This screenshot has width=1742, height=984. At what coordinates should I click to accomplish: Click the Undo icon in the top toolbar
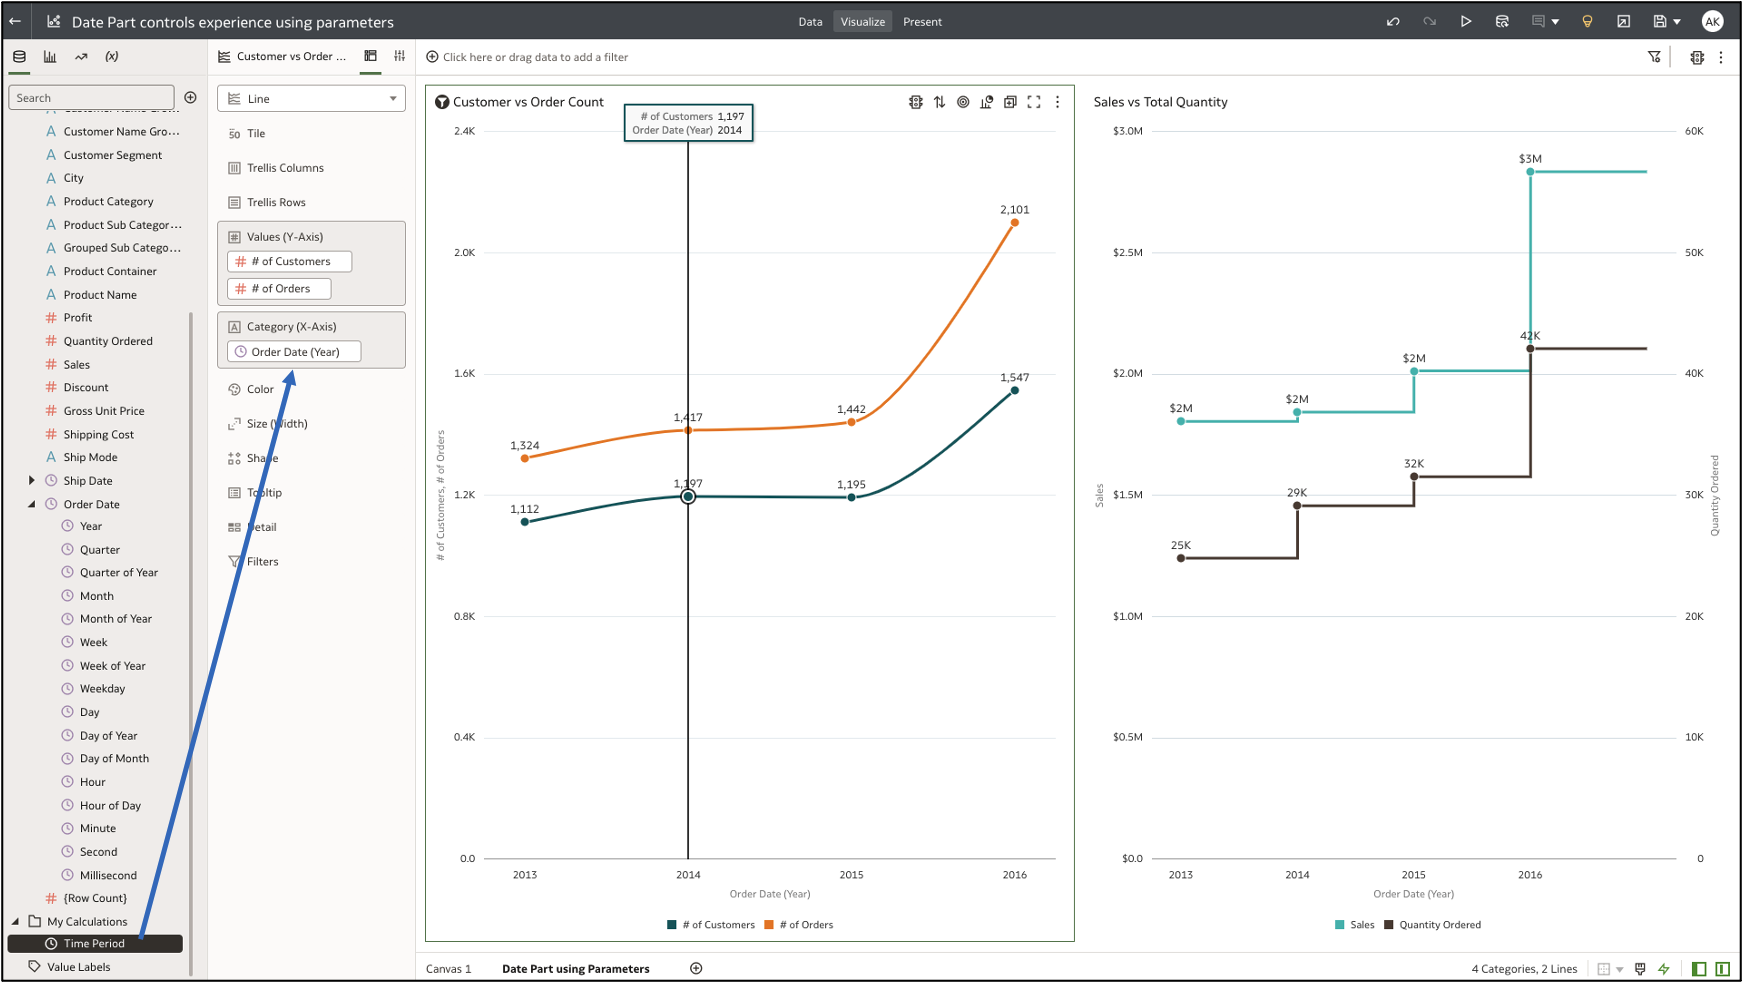[x=1393, y=20]
